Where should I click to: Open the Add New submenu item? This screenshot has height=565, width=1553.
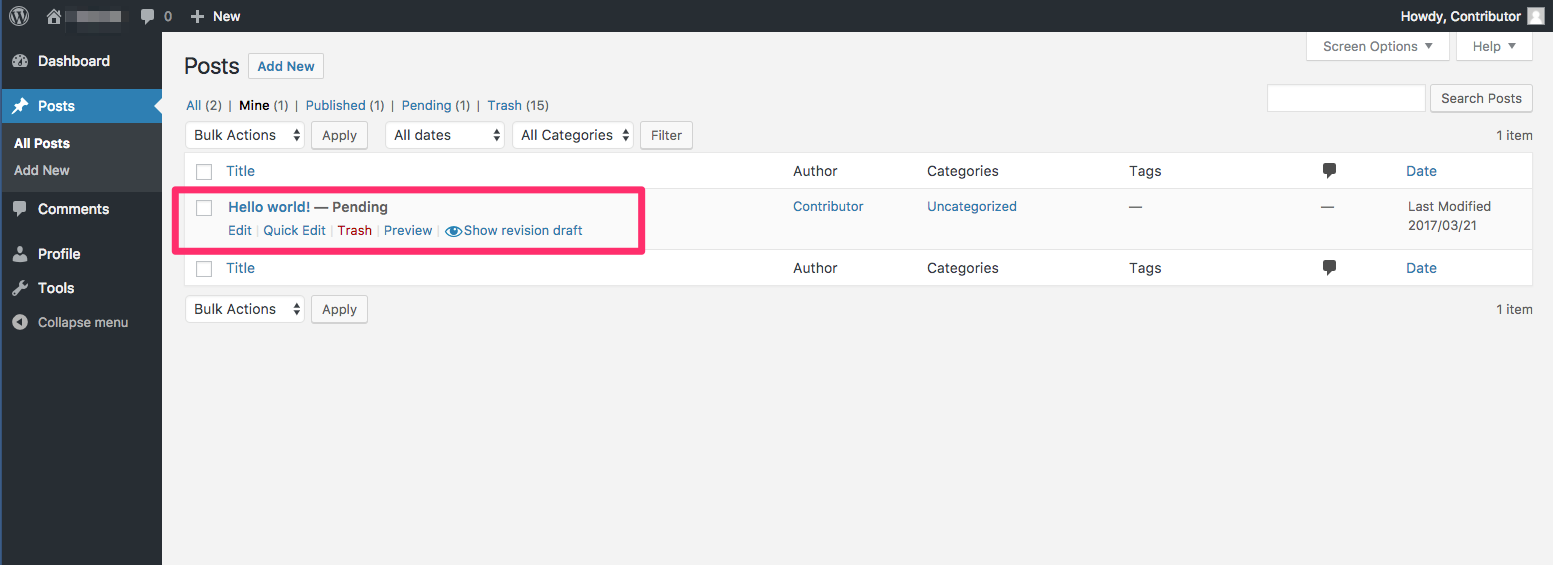point(42,170)
